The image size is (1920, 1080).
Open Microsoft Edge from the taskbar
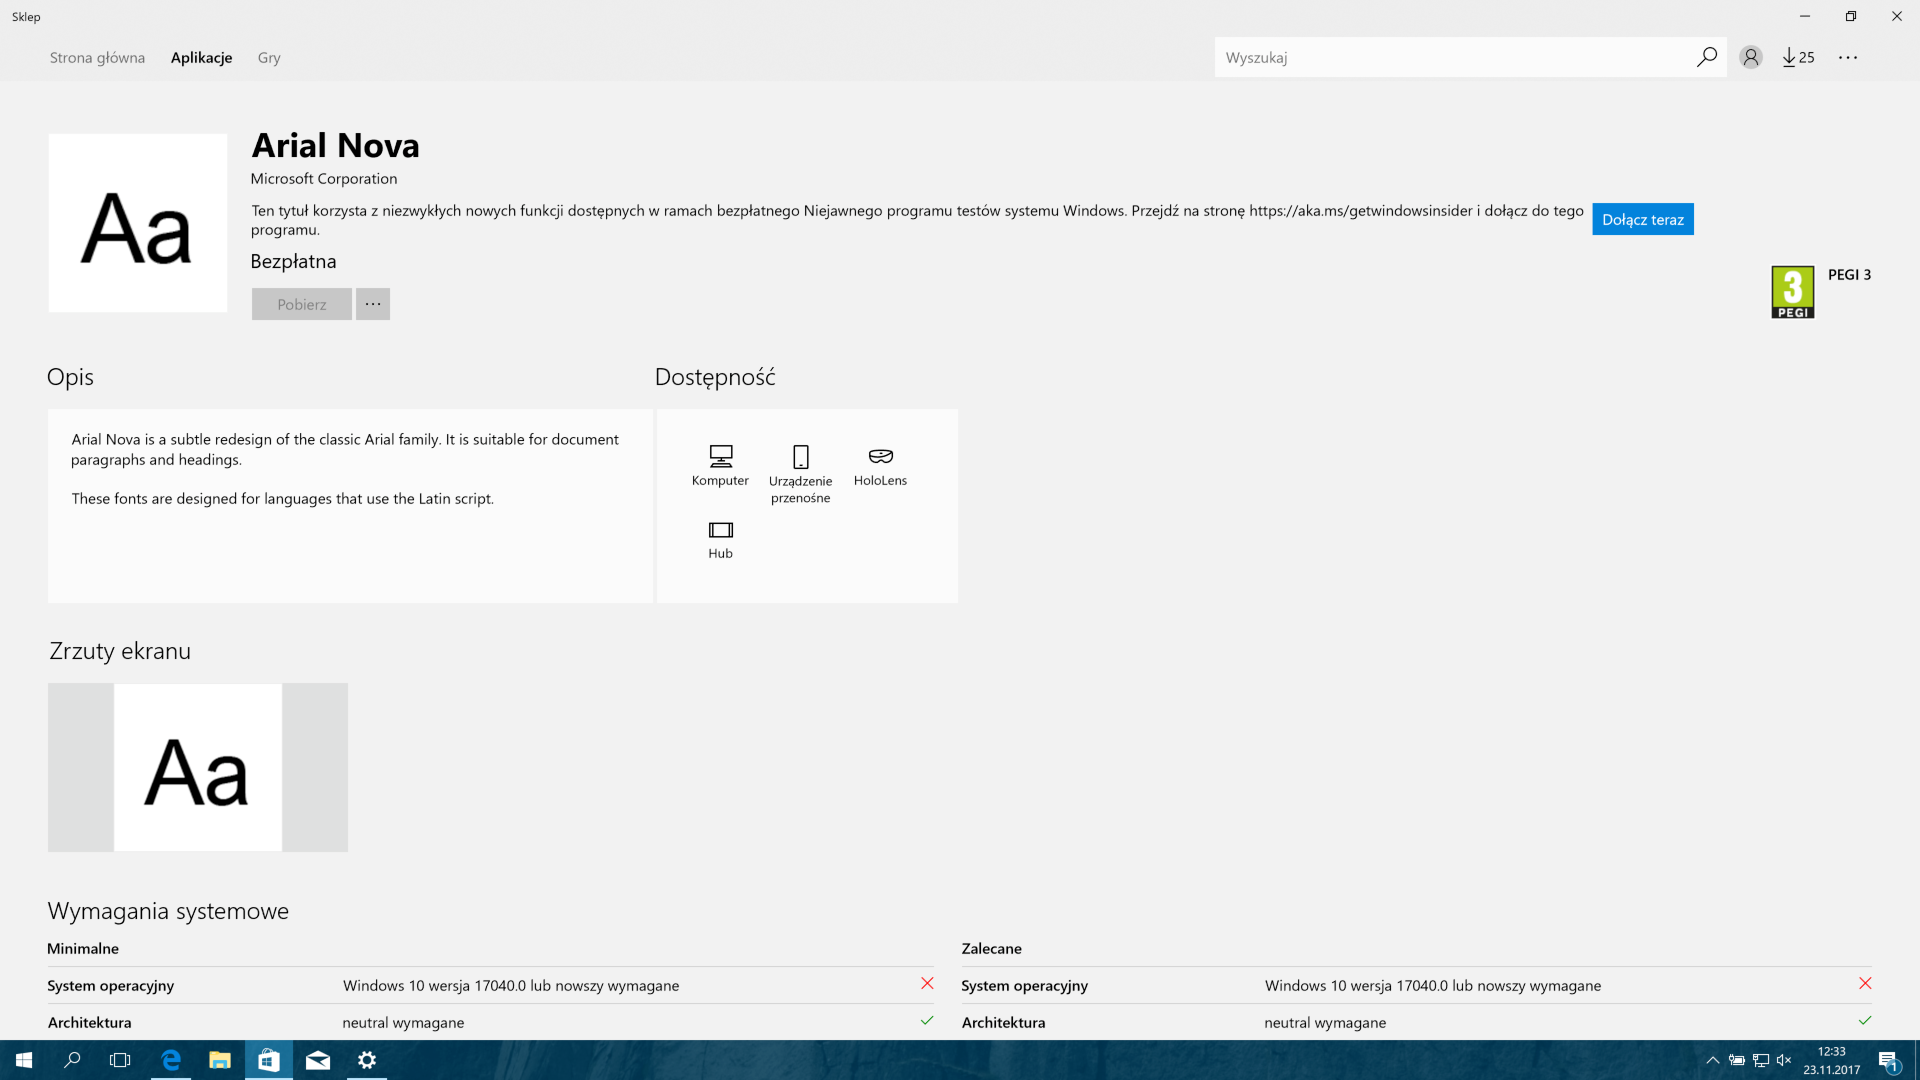click(x=171, y=1060)
